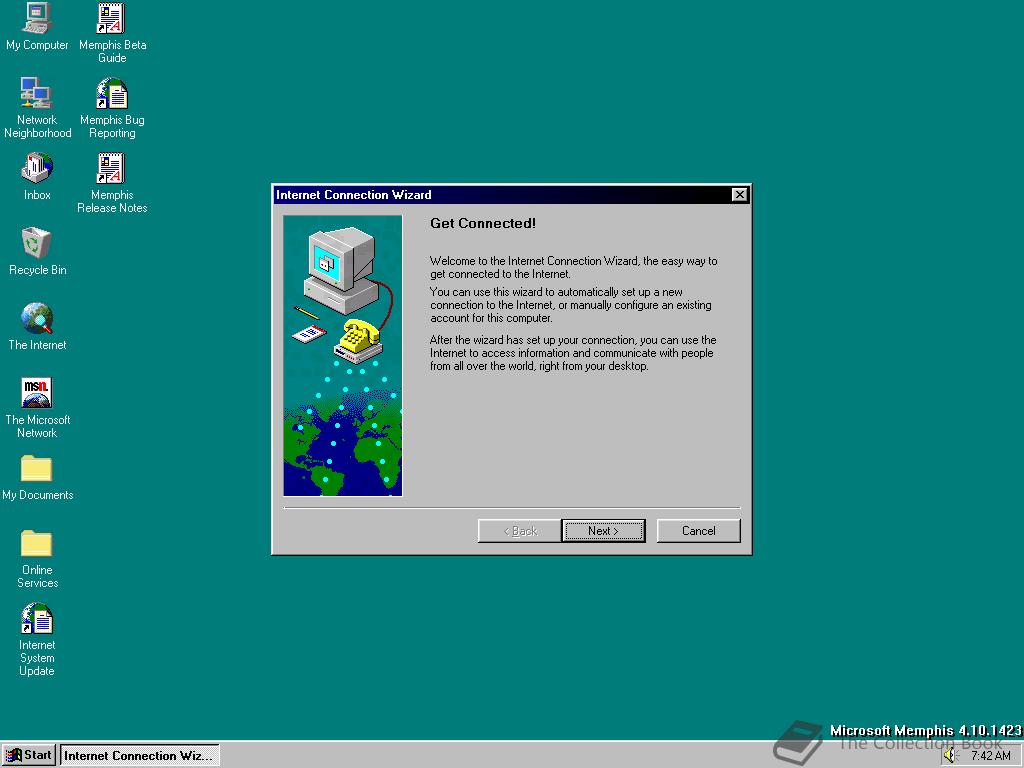
Task: Launch Memphis Bug Reporting
Action: tap(111, 93)
